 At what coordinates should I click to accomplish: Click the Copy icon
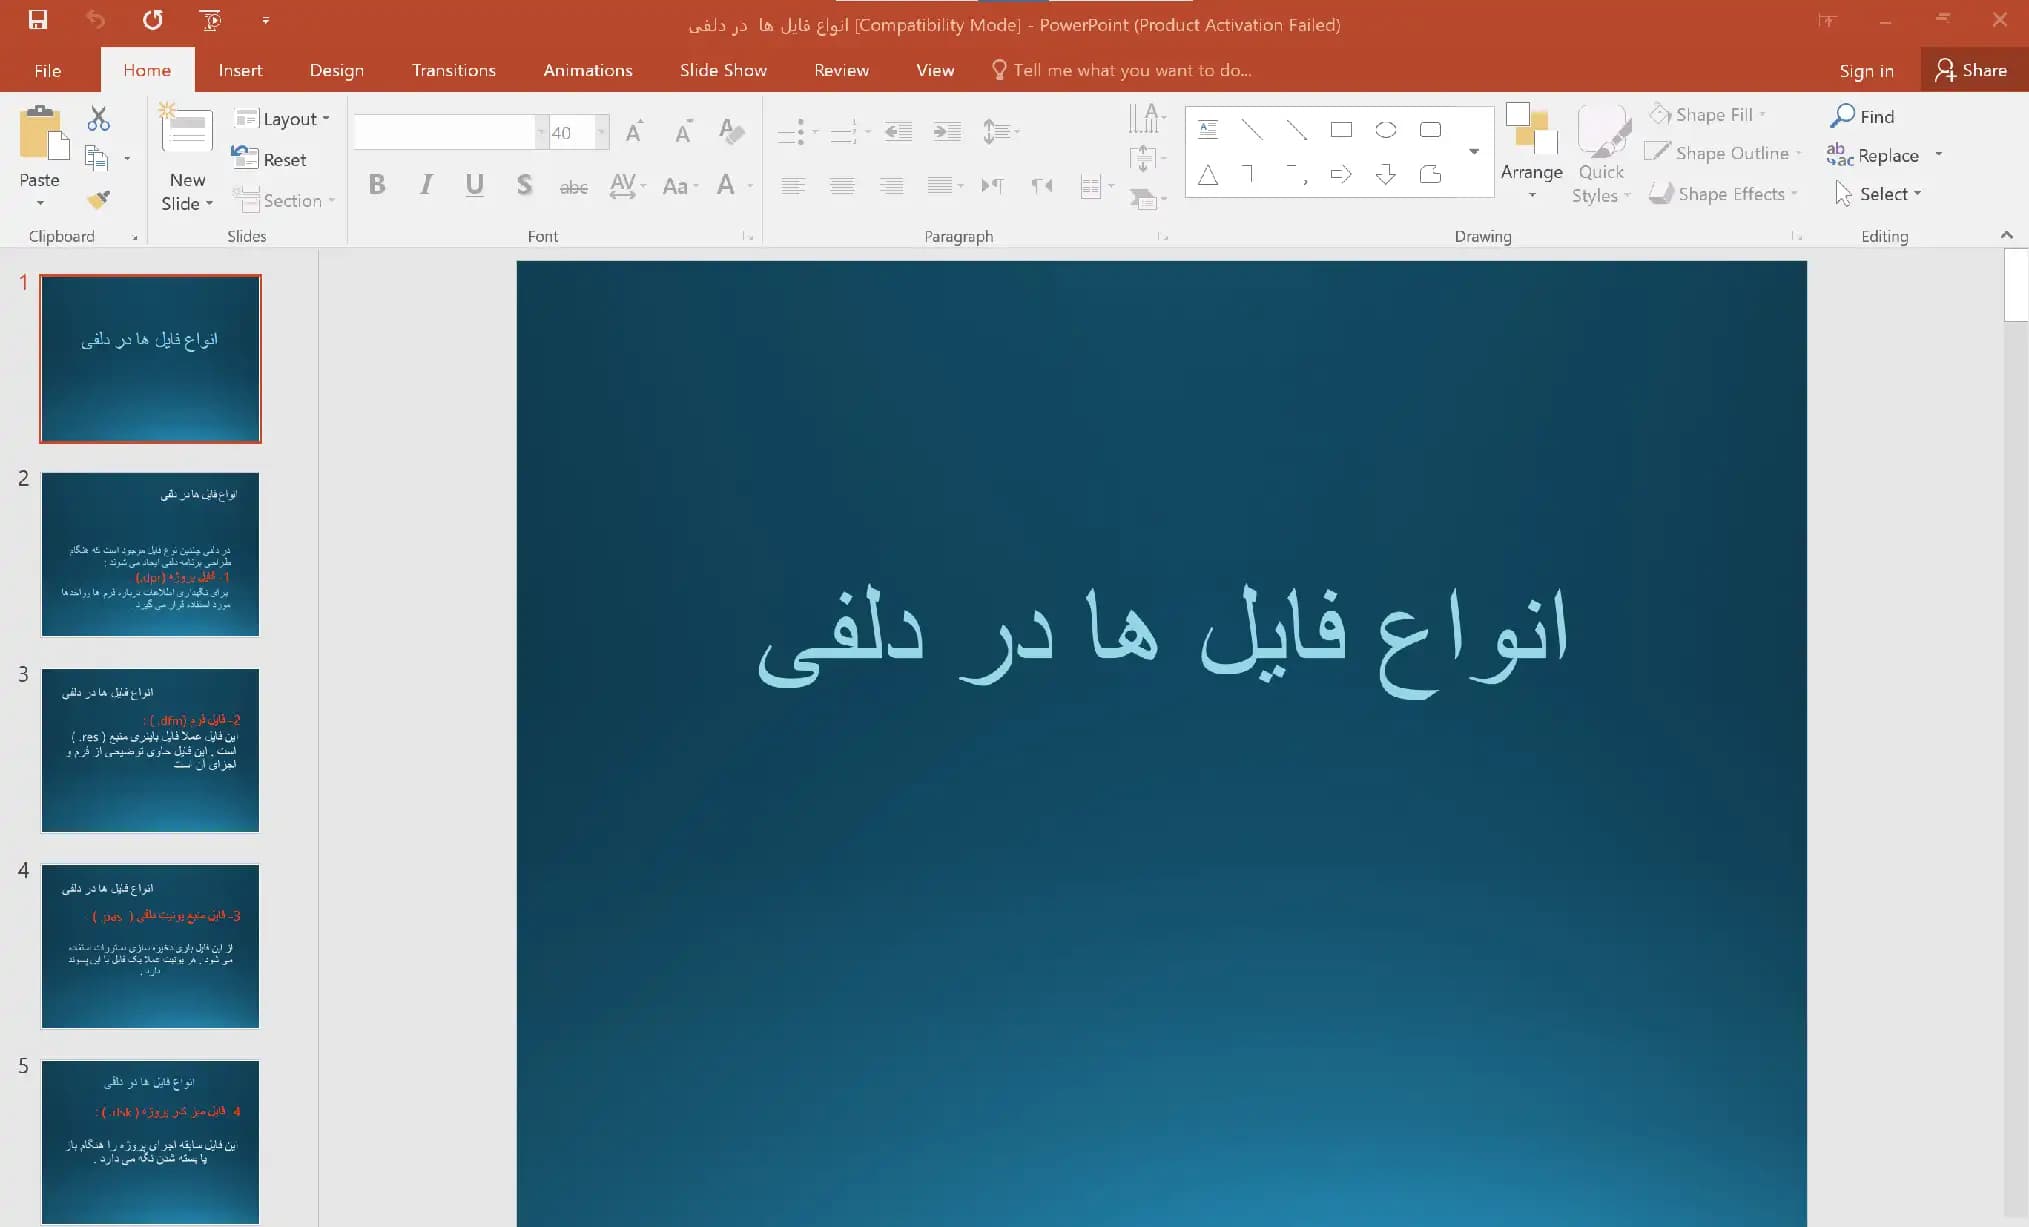tap(97, 158)
